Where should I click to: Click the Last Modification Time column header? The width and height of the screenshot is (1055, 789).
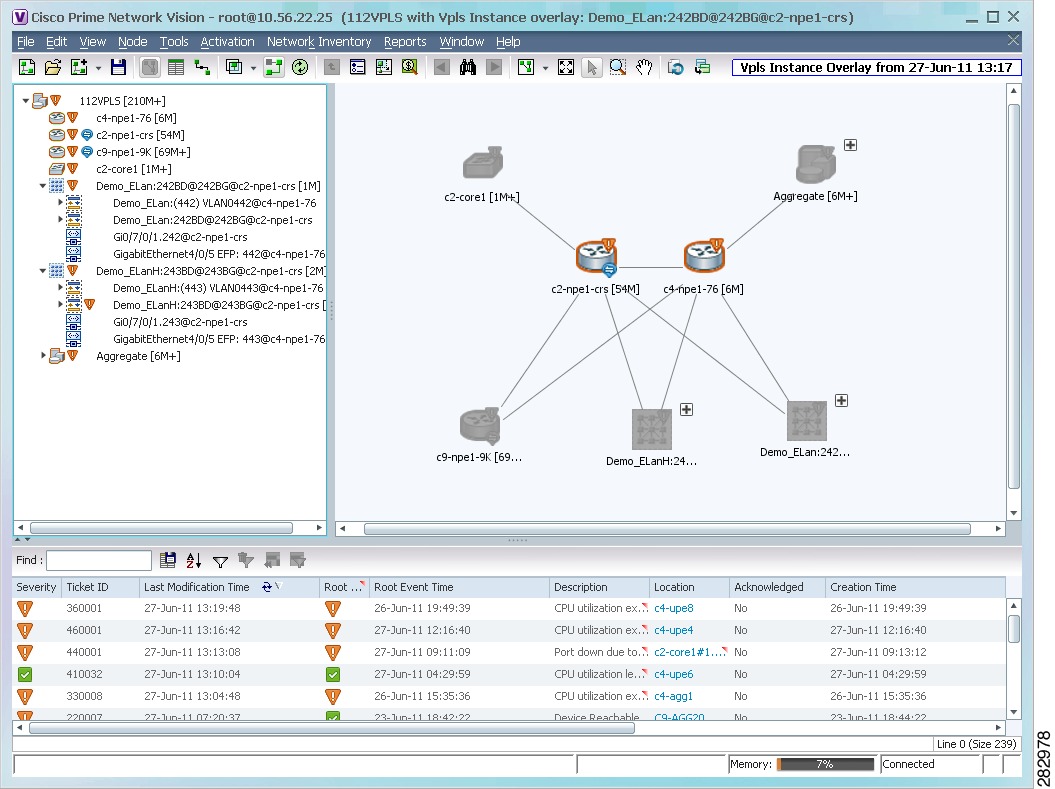pyautogui.click(x=229, y=587)
